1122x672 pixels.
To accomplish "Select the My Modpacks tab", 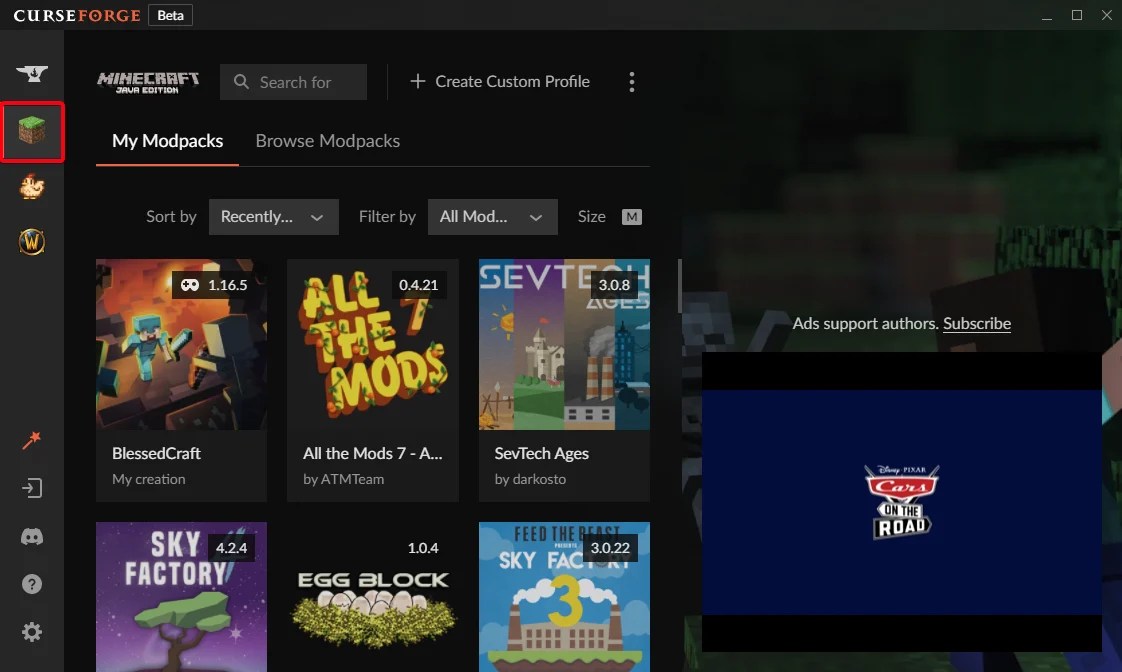I will (167, 141).
